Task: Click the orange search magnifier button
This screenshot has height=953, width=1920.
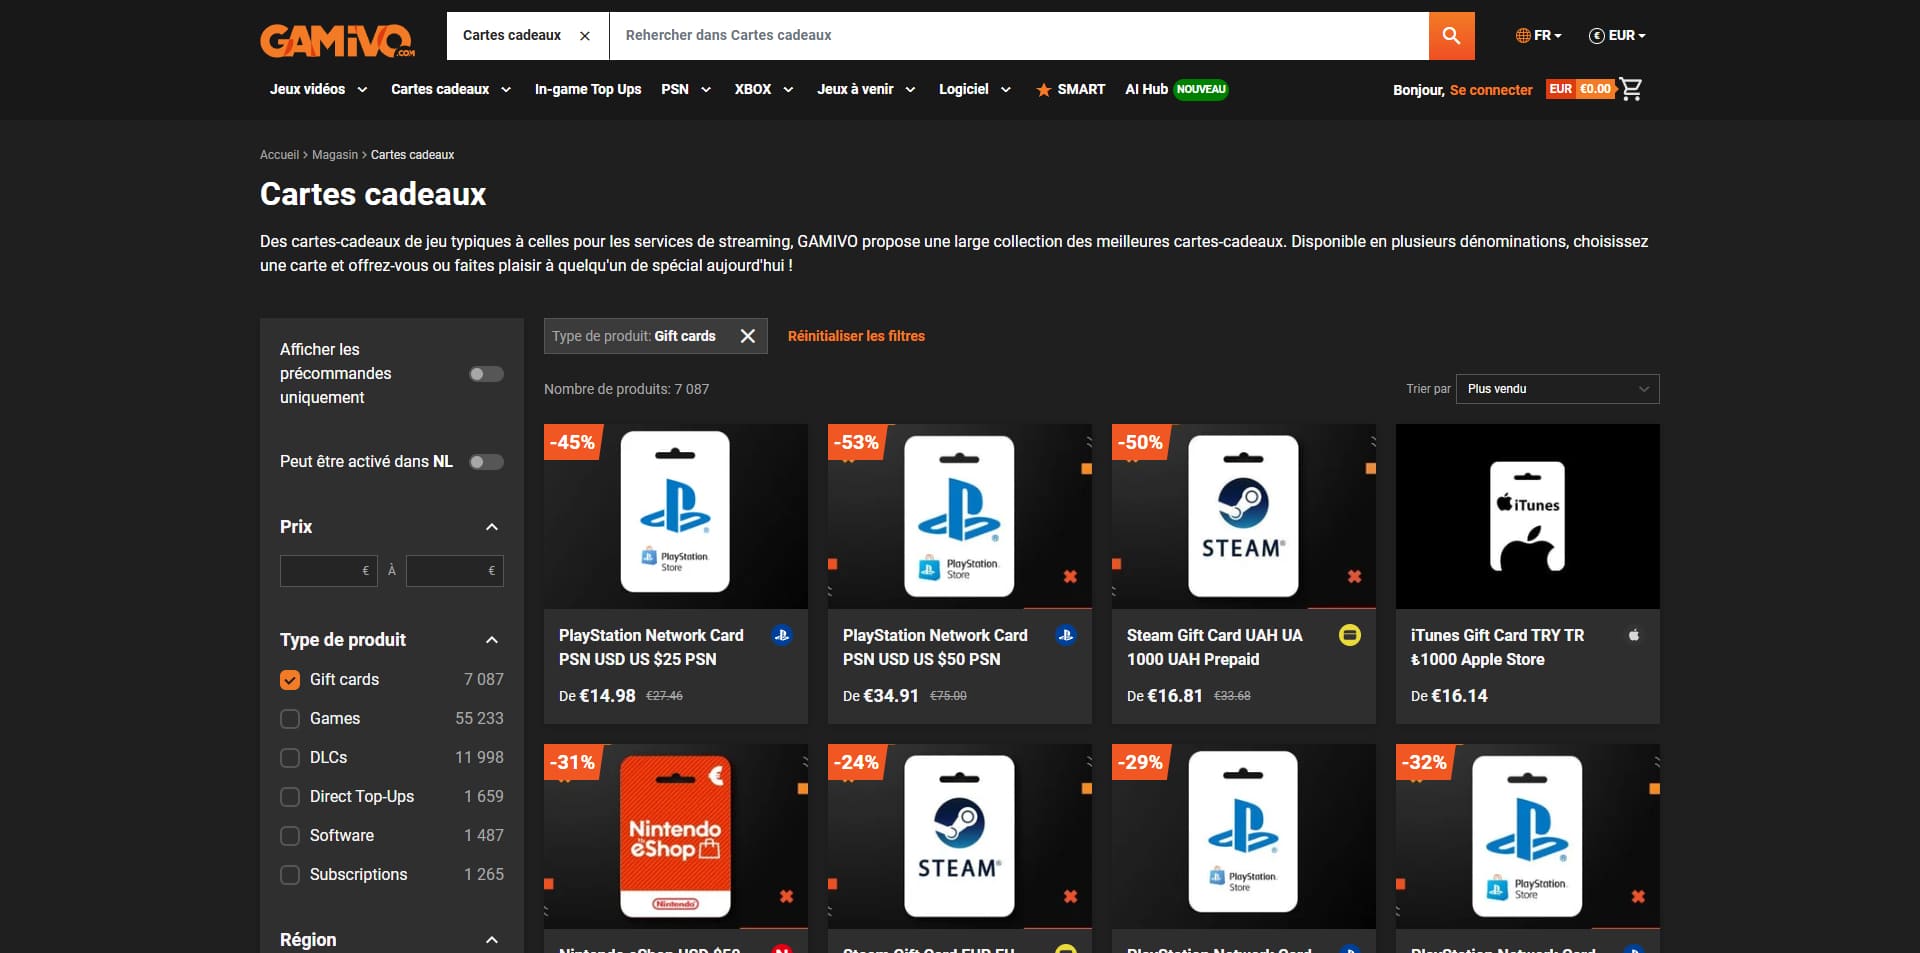Action: [1451, 36]
